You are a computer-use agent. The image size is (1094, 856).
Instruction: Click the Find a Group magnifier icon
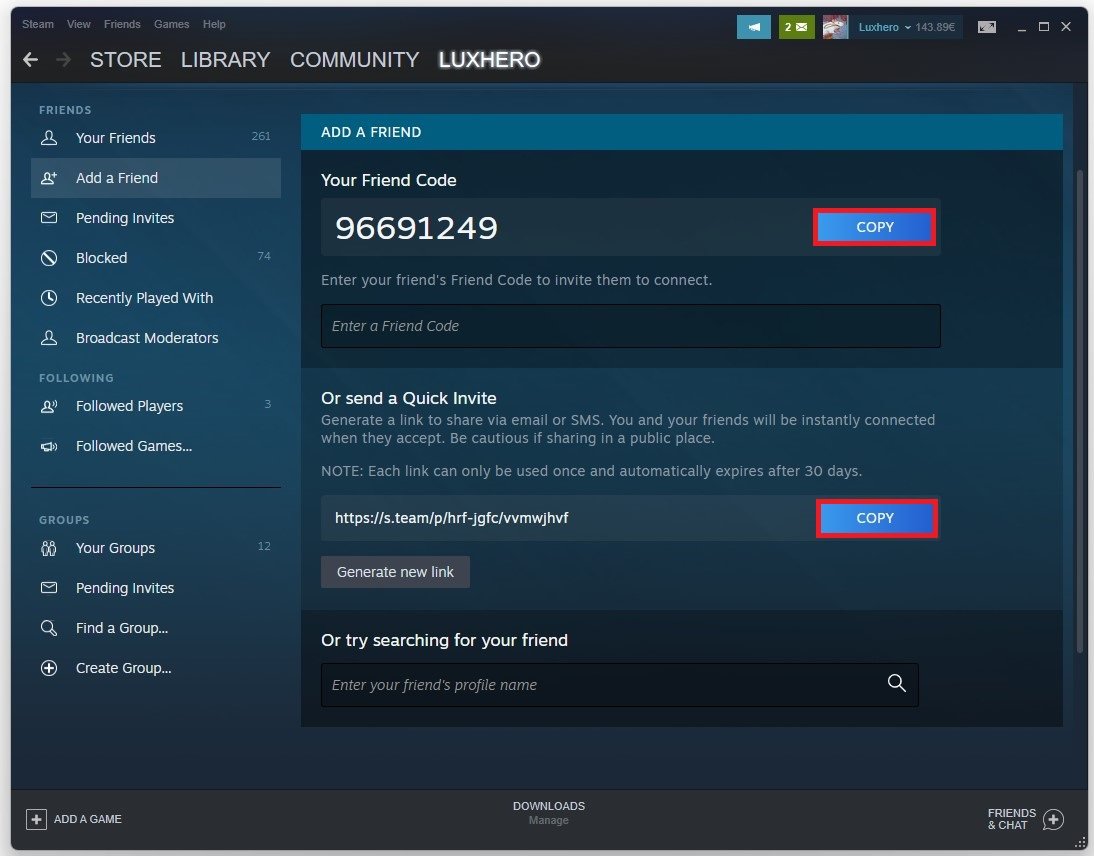[49, 628]
